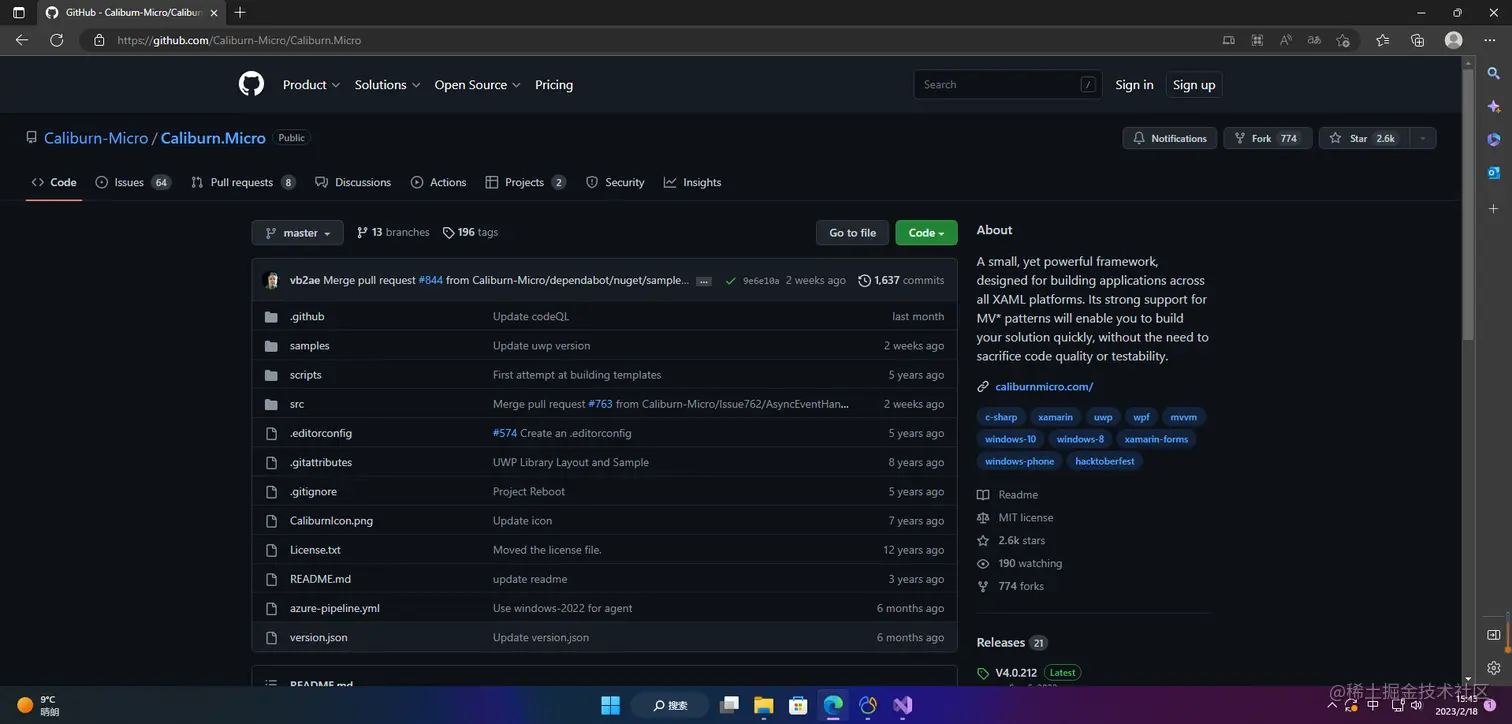
Task: Open the Discussions tab
Action: pos(353,182)
